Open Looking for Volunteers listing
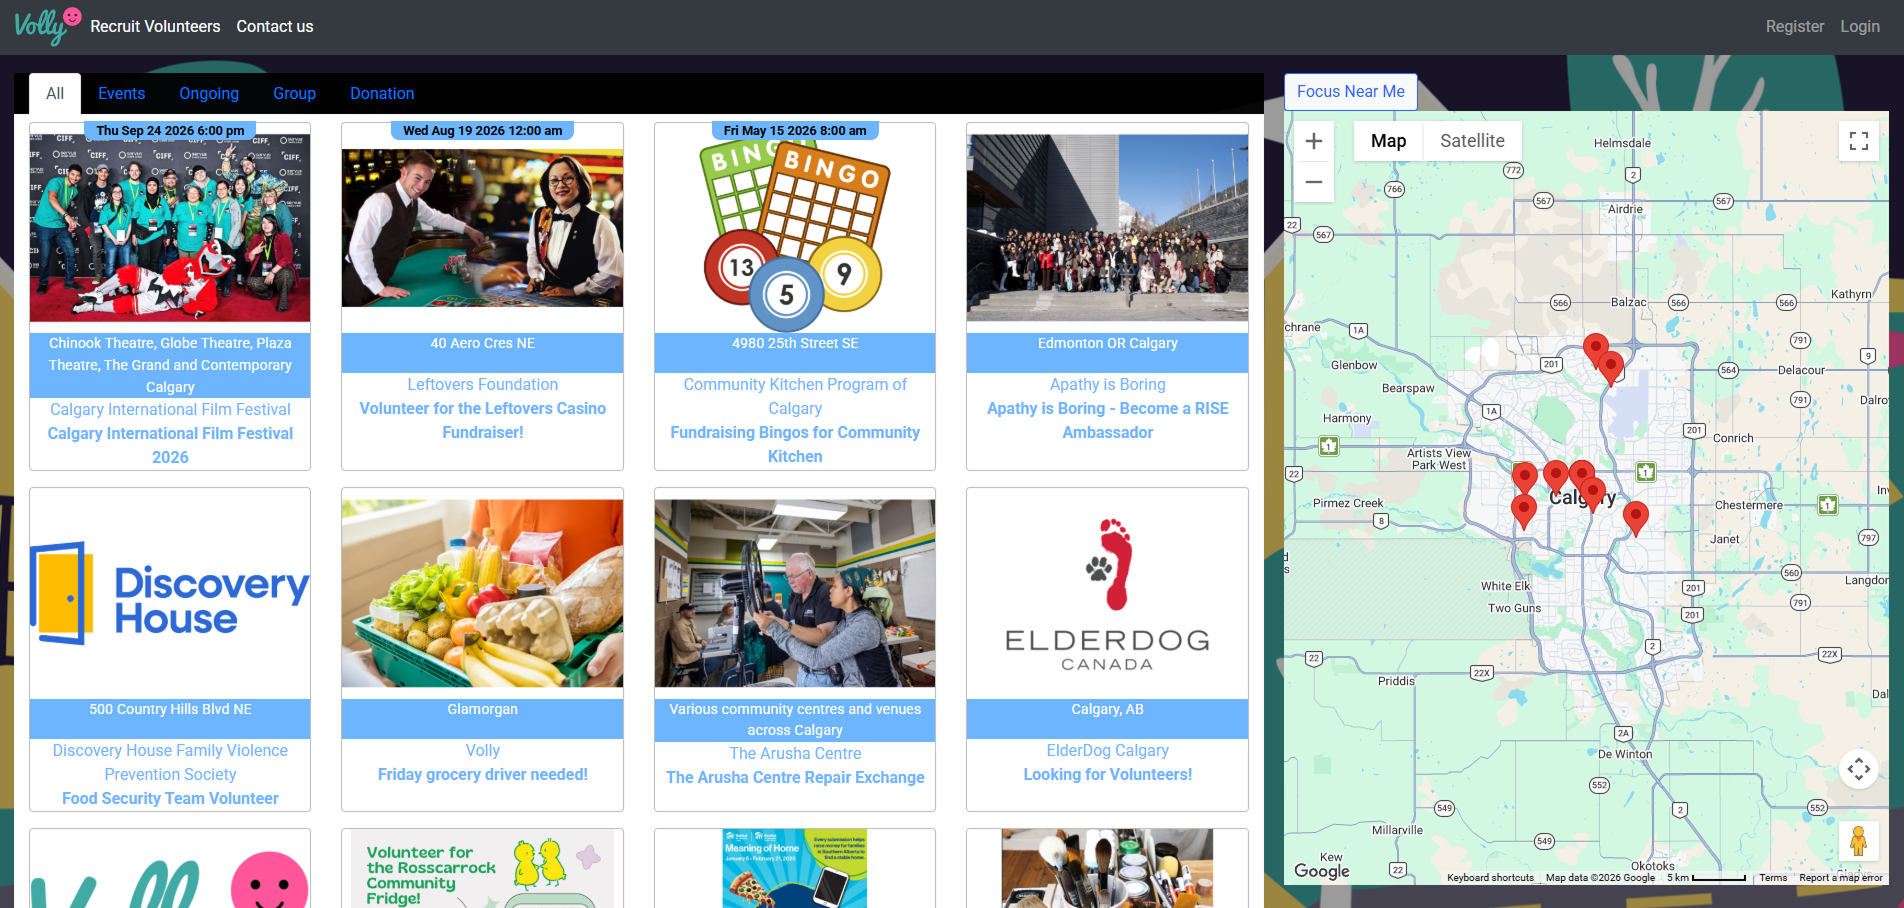The width and height of the screenshot is (1904, 908). (x=1107, y=774)
